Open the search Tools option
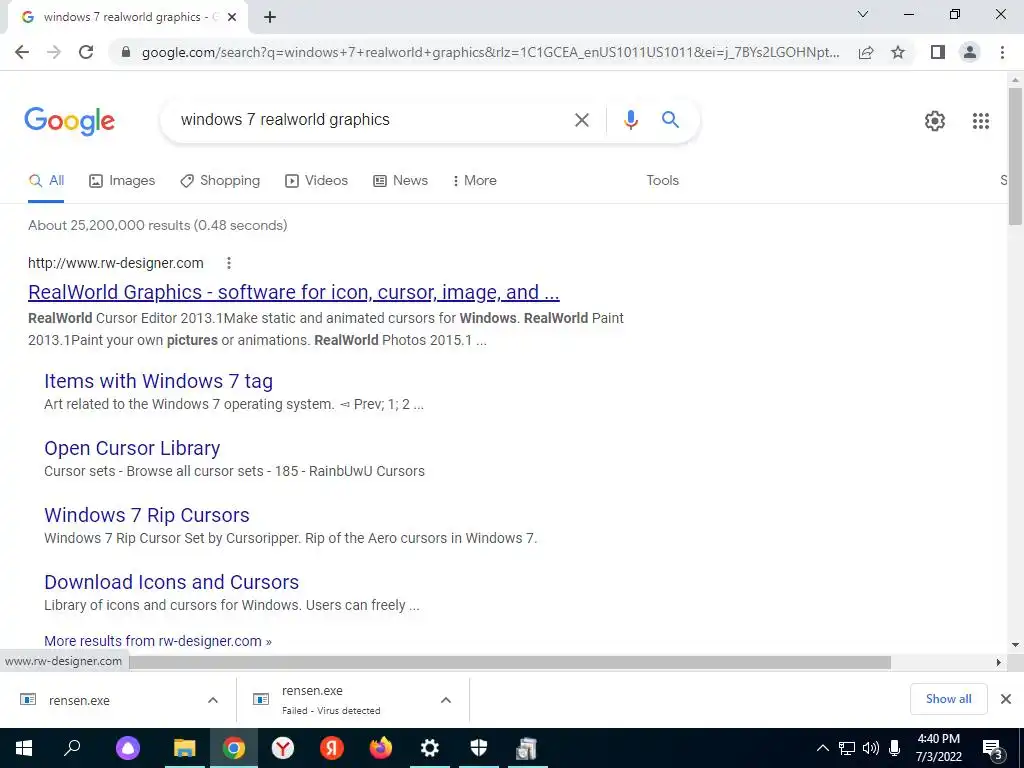The image size is (1024, 768). (663, 181)
